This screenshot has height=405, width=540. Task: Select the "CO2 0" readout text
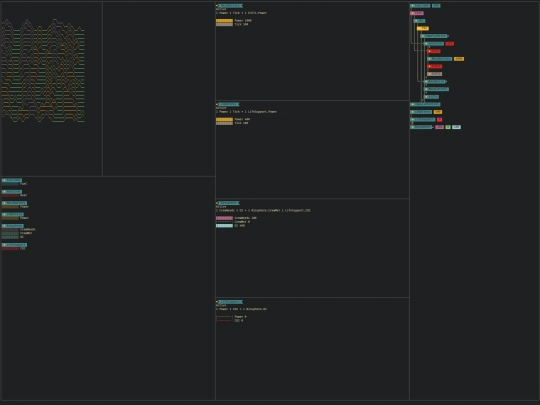coord(239,320)
